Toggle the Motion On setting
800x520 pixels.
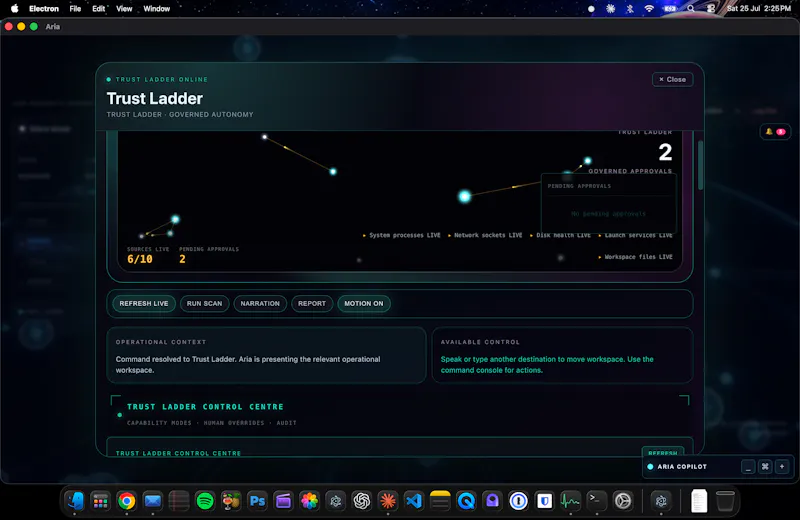tap(364, 304)
